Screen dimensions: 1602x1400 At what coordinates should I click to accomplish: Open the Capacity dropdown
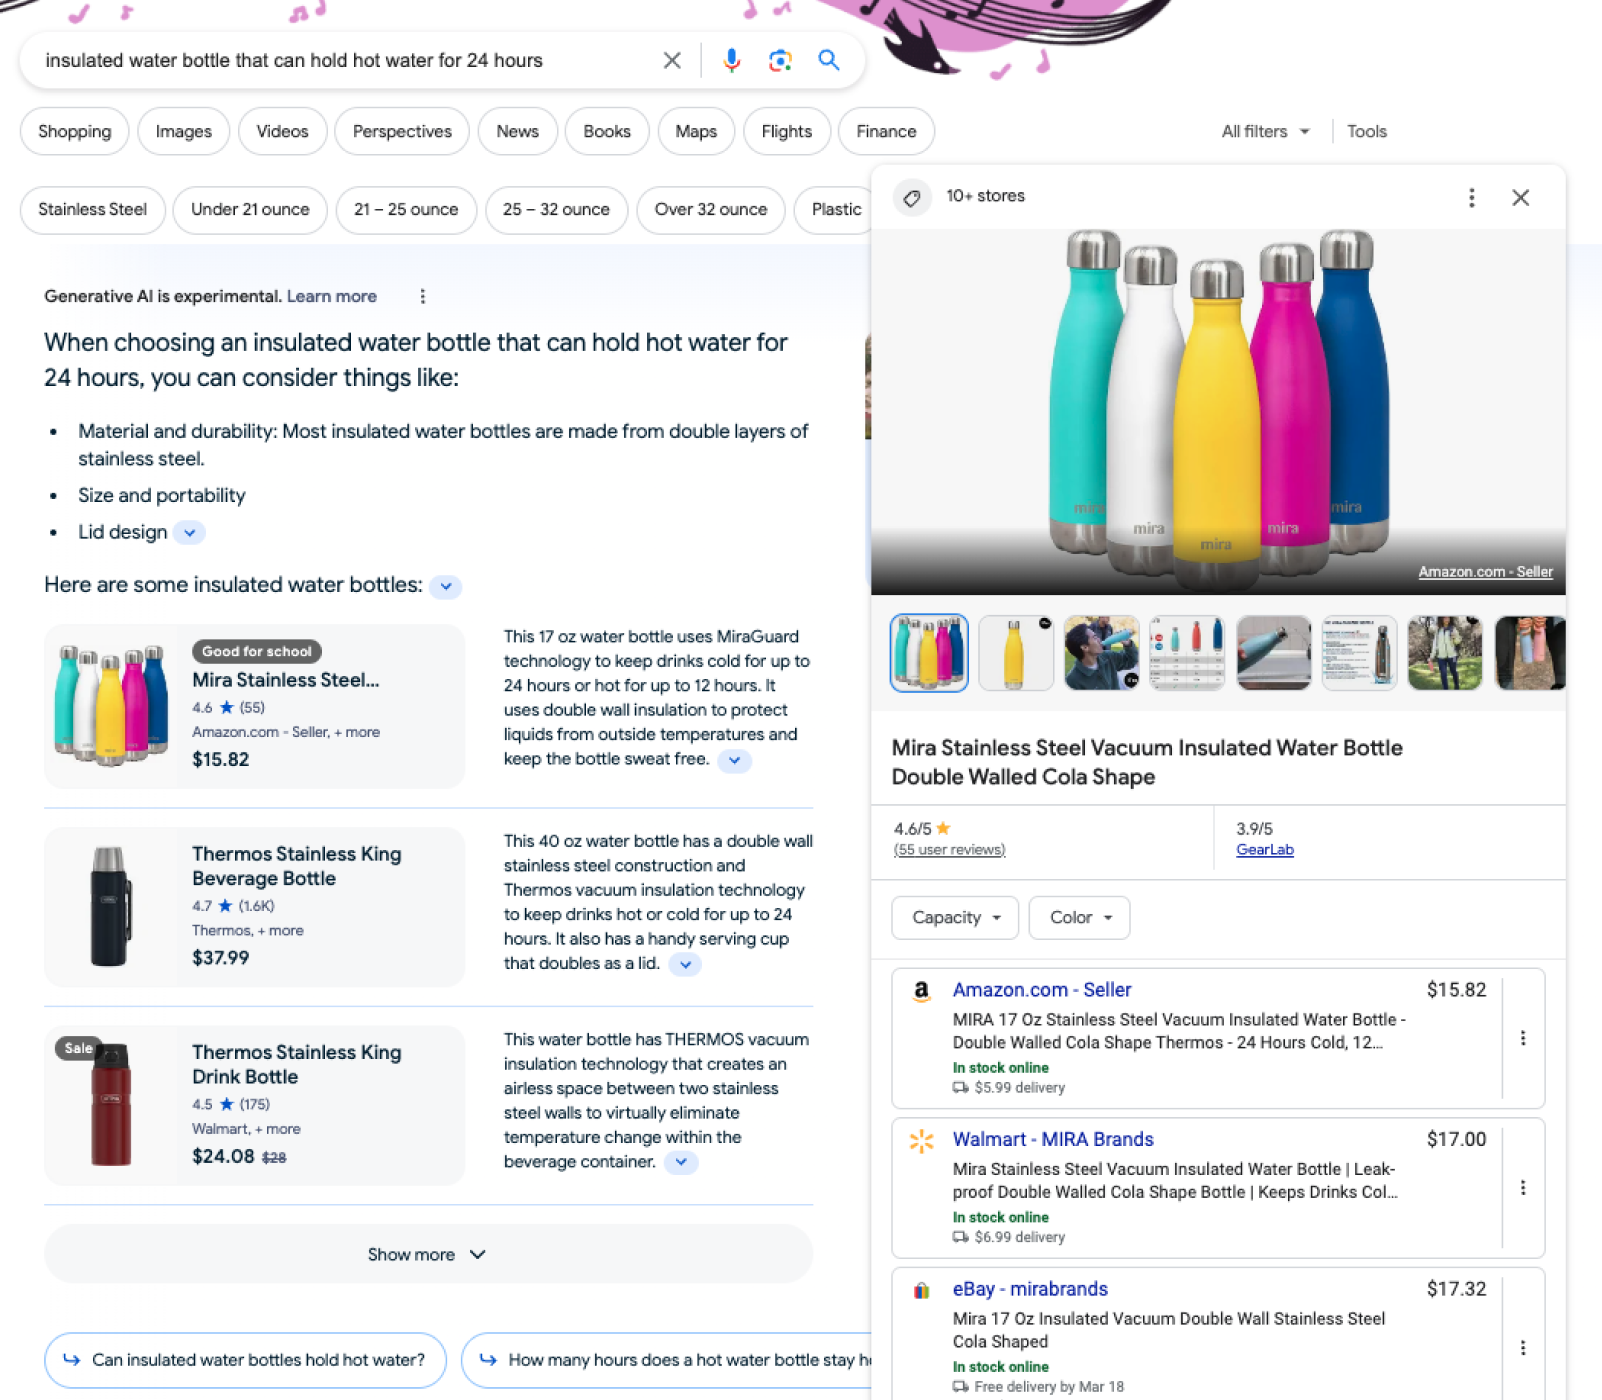click(x=955, y=918)
